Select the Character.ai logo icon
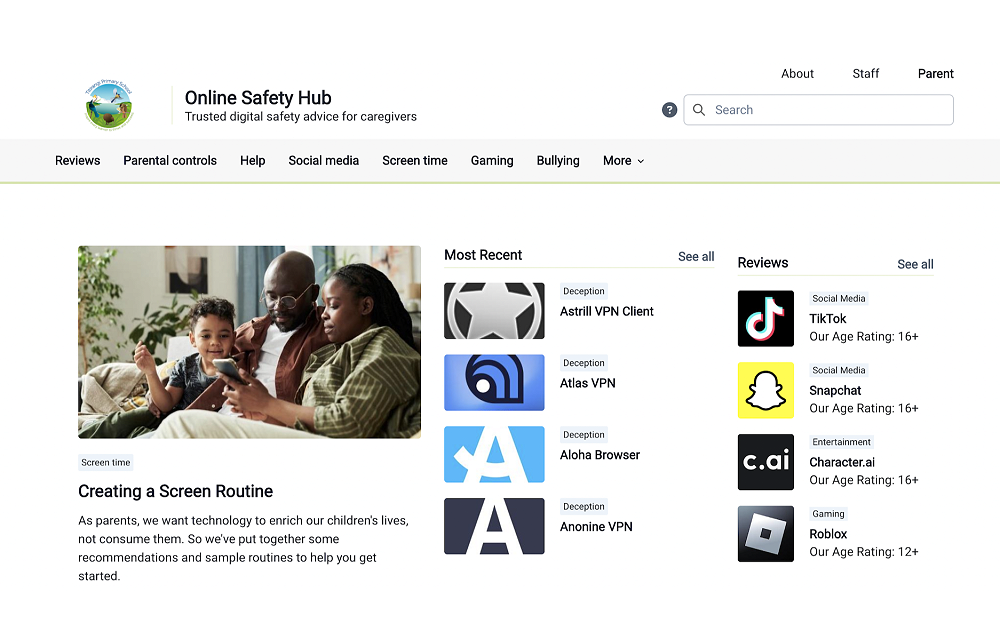 pos(765,462)
